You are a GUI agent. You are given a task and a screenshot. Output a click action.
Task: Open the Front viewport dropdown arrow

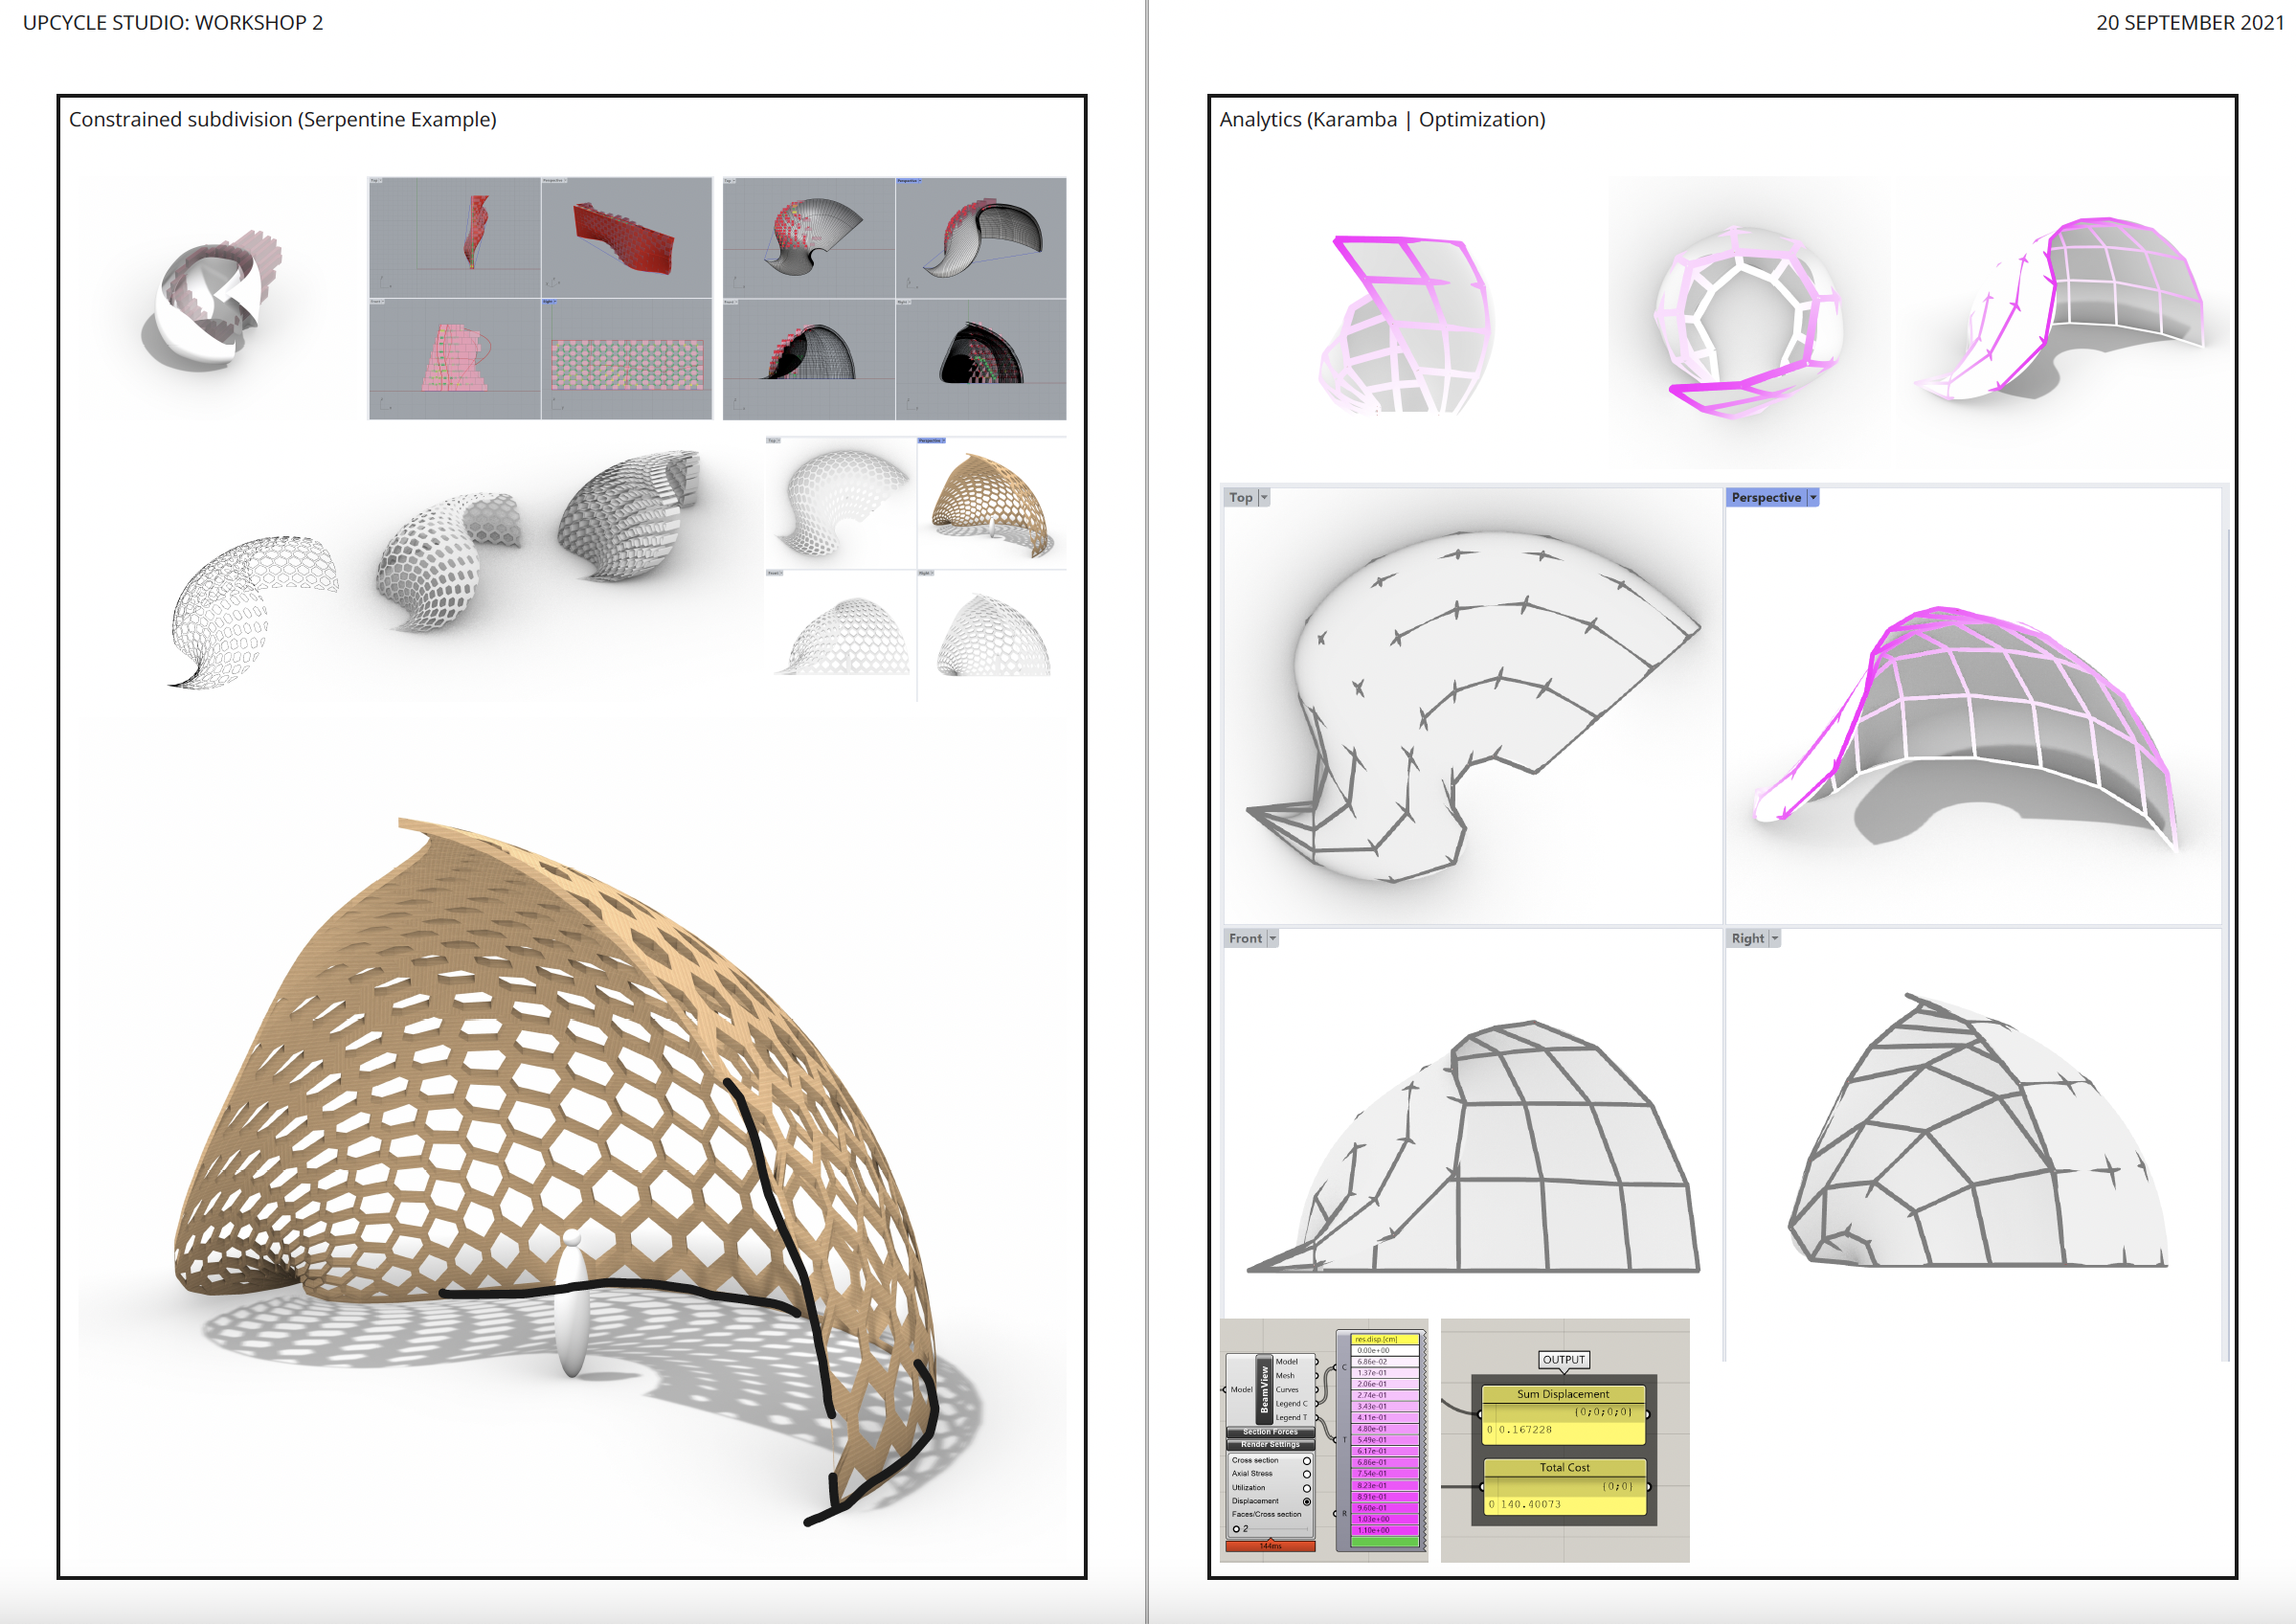[1273, 939]
